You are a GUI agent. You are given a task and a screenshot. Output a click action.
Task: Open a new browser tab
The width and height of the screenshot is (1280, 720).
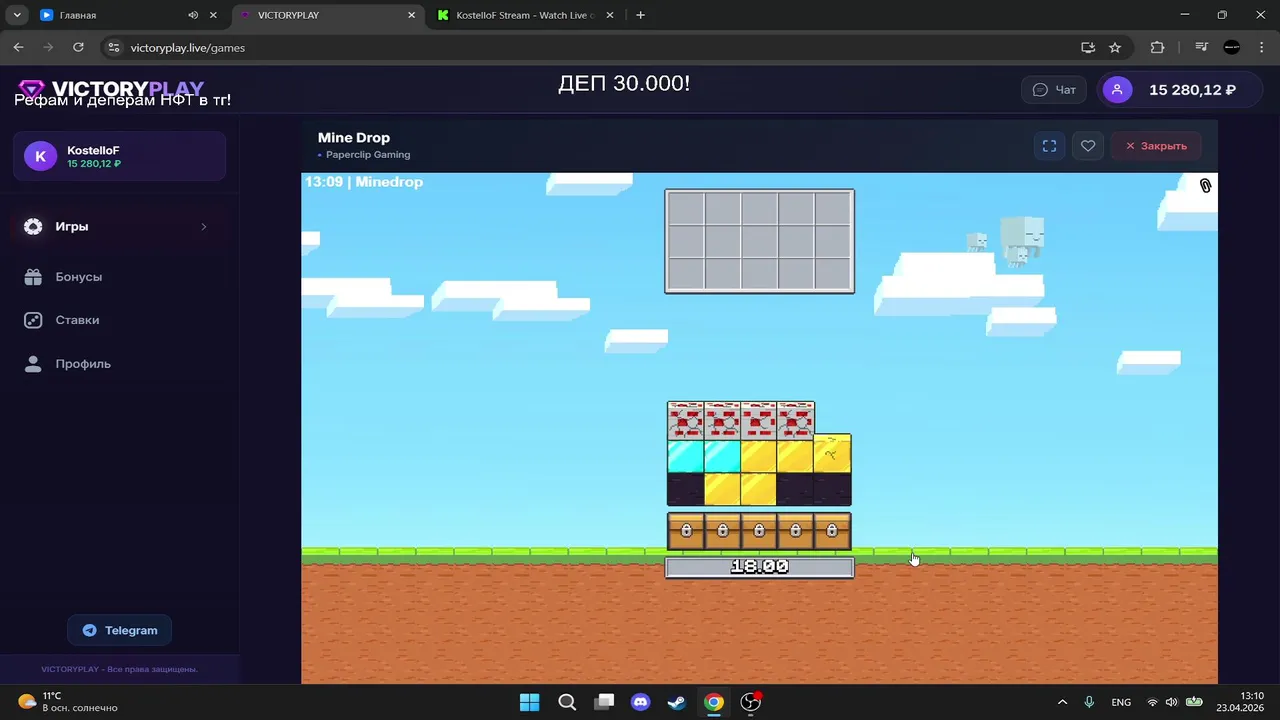click(640, 15)
